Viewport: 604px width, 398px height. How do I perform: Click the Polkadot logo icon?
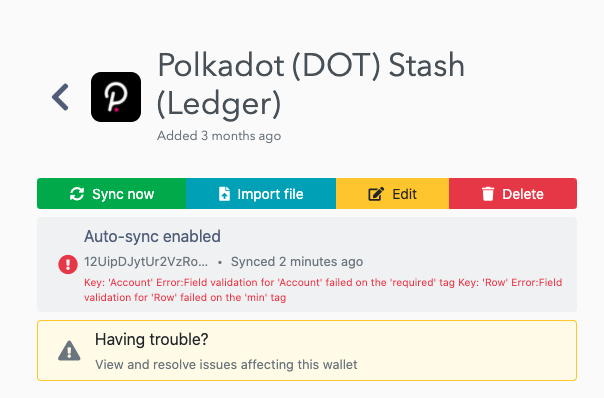click(116, 97)
